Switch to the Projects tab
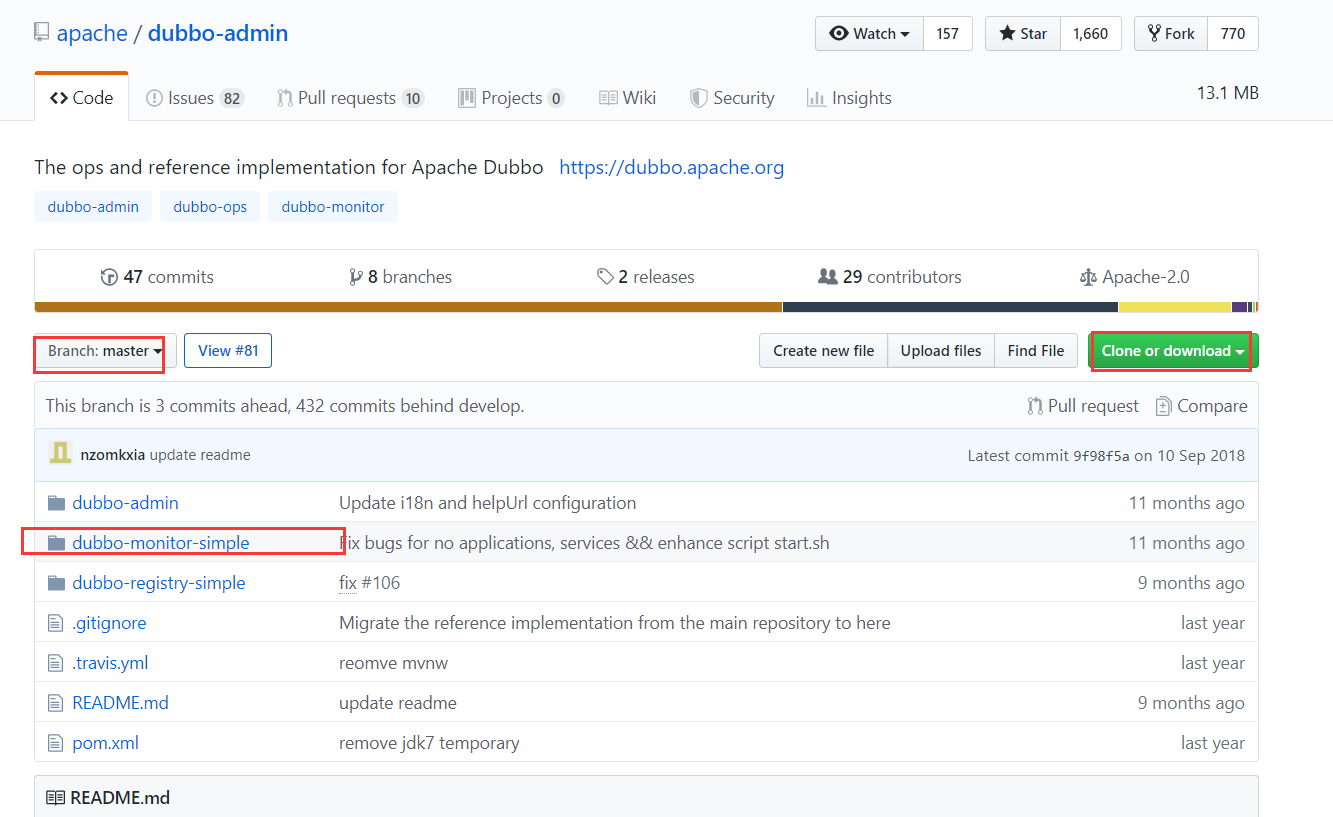Viewport: 1333px width, 817px height. pos(511,98)
